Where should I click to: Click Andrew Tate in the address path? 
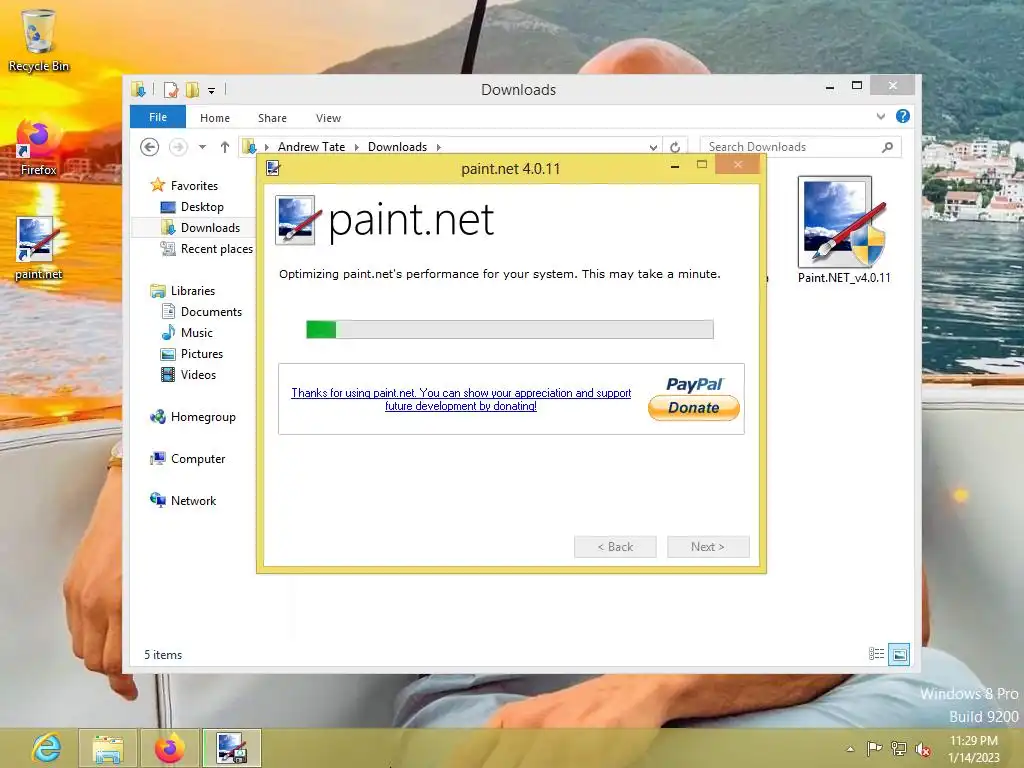[312, 147]
